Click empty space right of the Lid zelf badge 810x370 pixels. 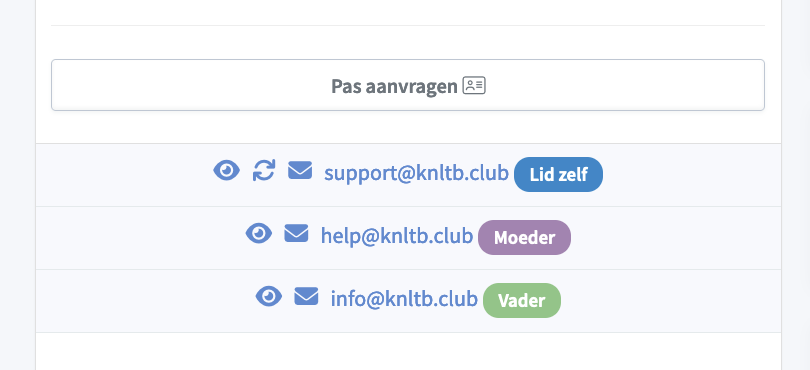691,175
